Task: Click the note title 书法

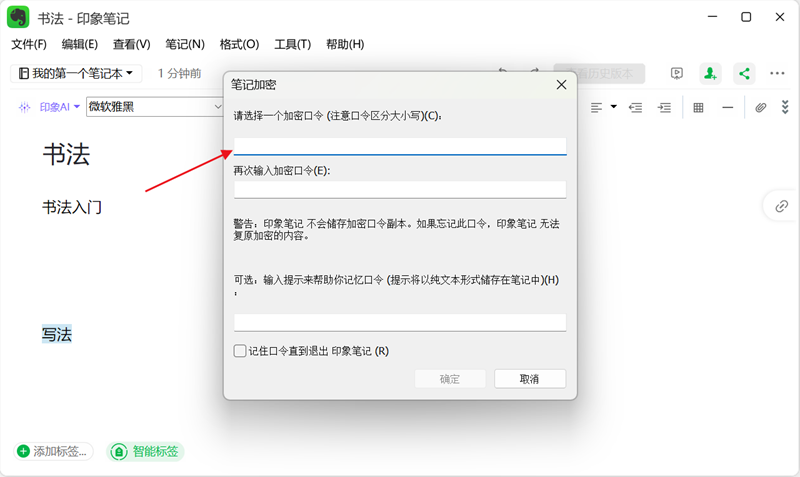Action: pyautogui.click(x=66, y=154)
